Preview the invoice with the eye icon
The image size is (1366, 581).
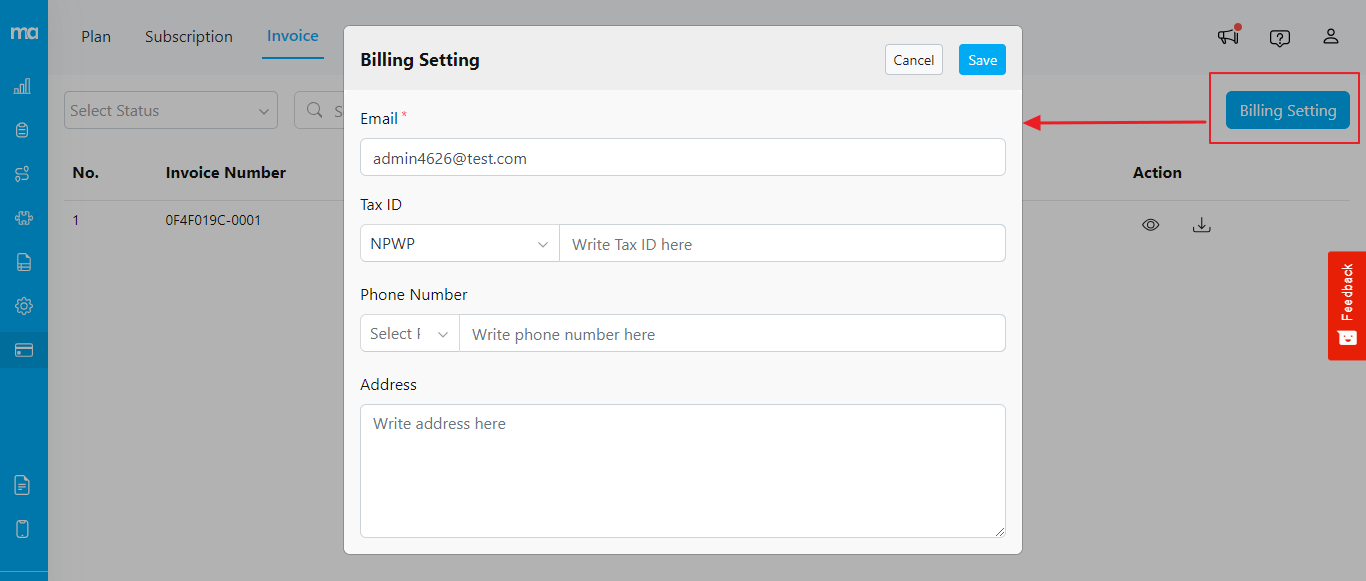tap(1150, 224)
